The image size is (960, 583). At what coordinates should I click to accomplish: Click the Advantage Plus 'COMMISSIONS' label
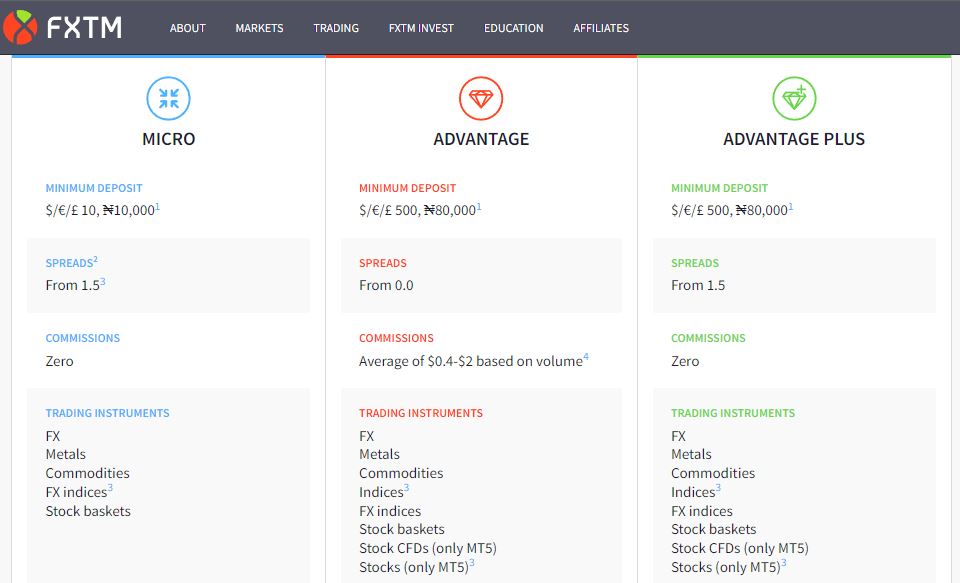pos(708,338)
